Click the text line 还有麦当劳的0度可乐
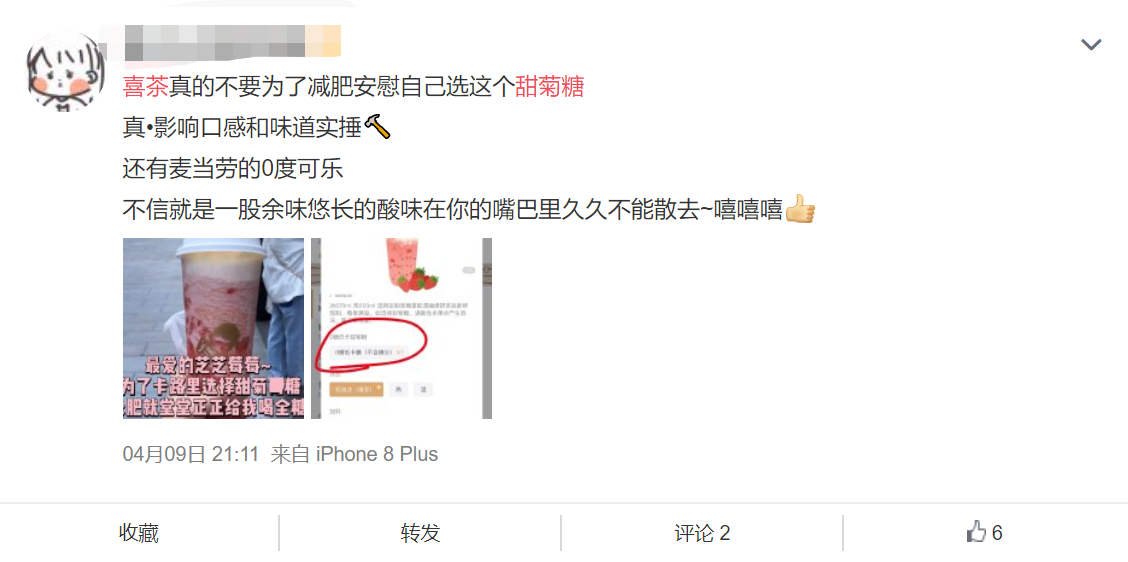 233,169
